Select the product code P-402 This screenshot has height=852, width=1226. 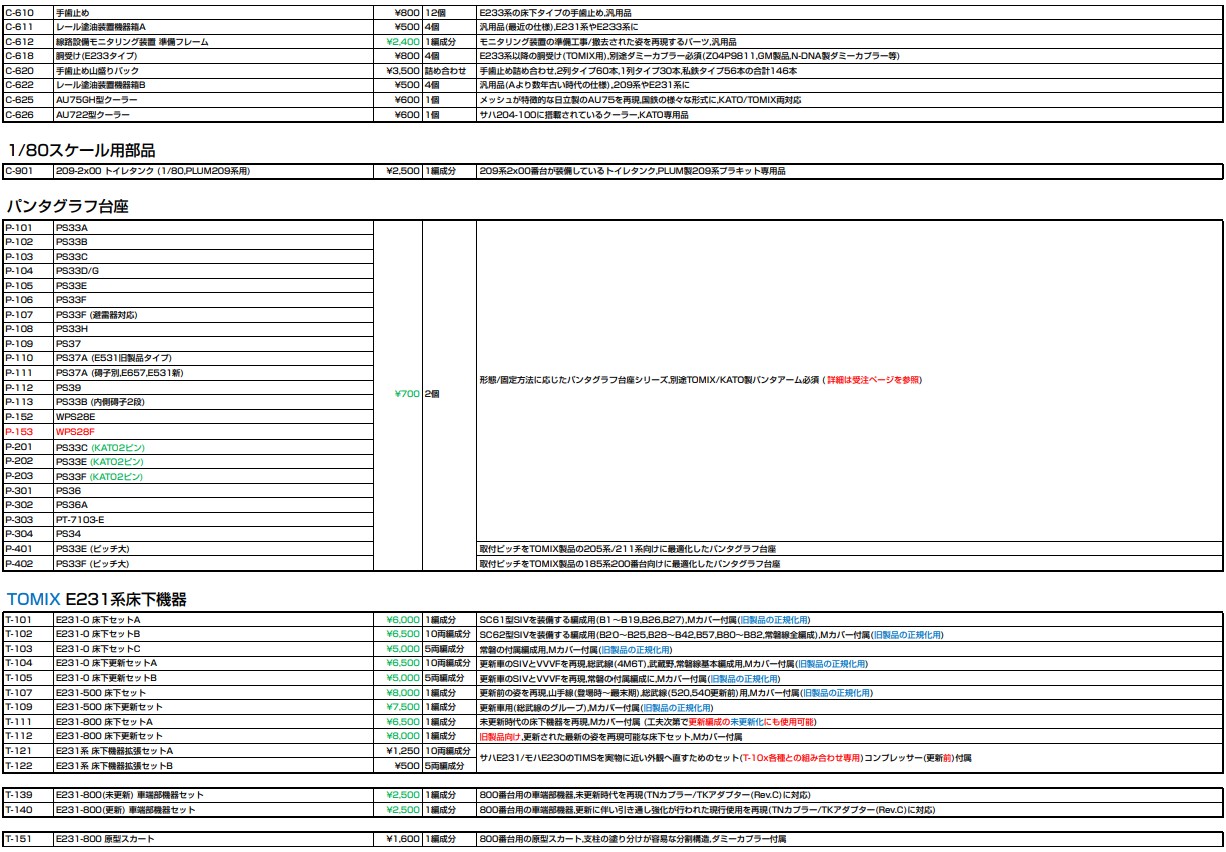(19, 564)
